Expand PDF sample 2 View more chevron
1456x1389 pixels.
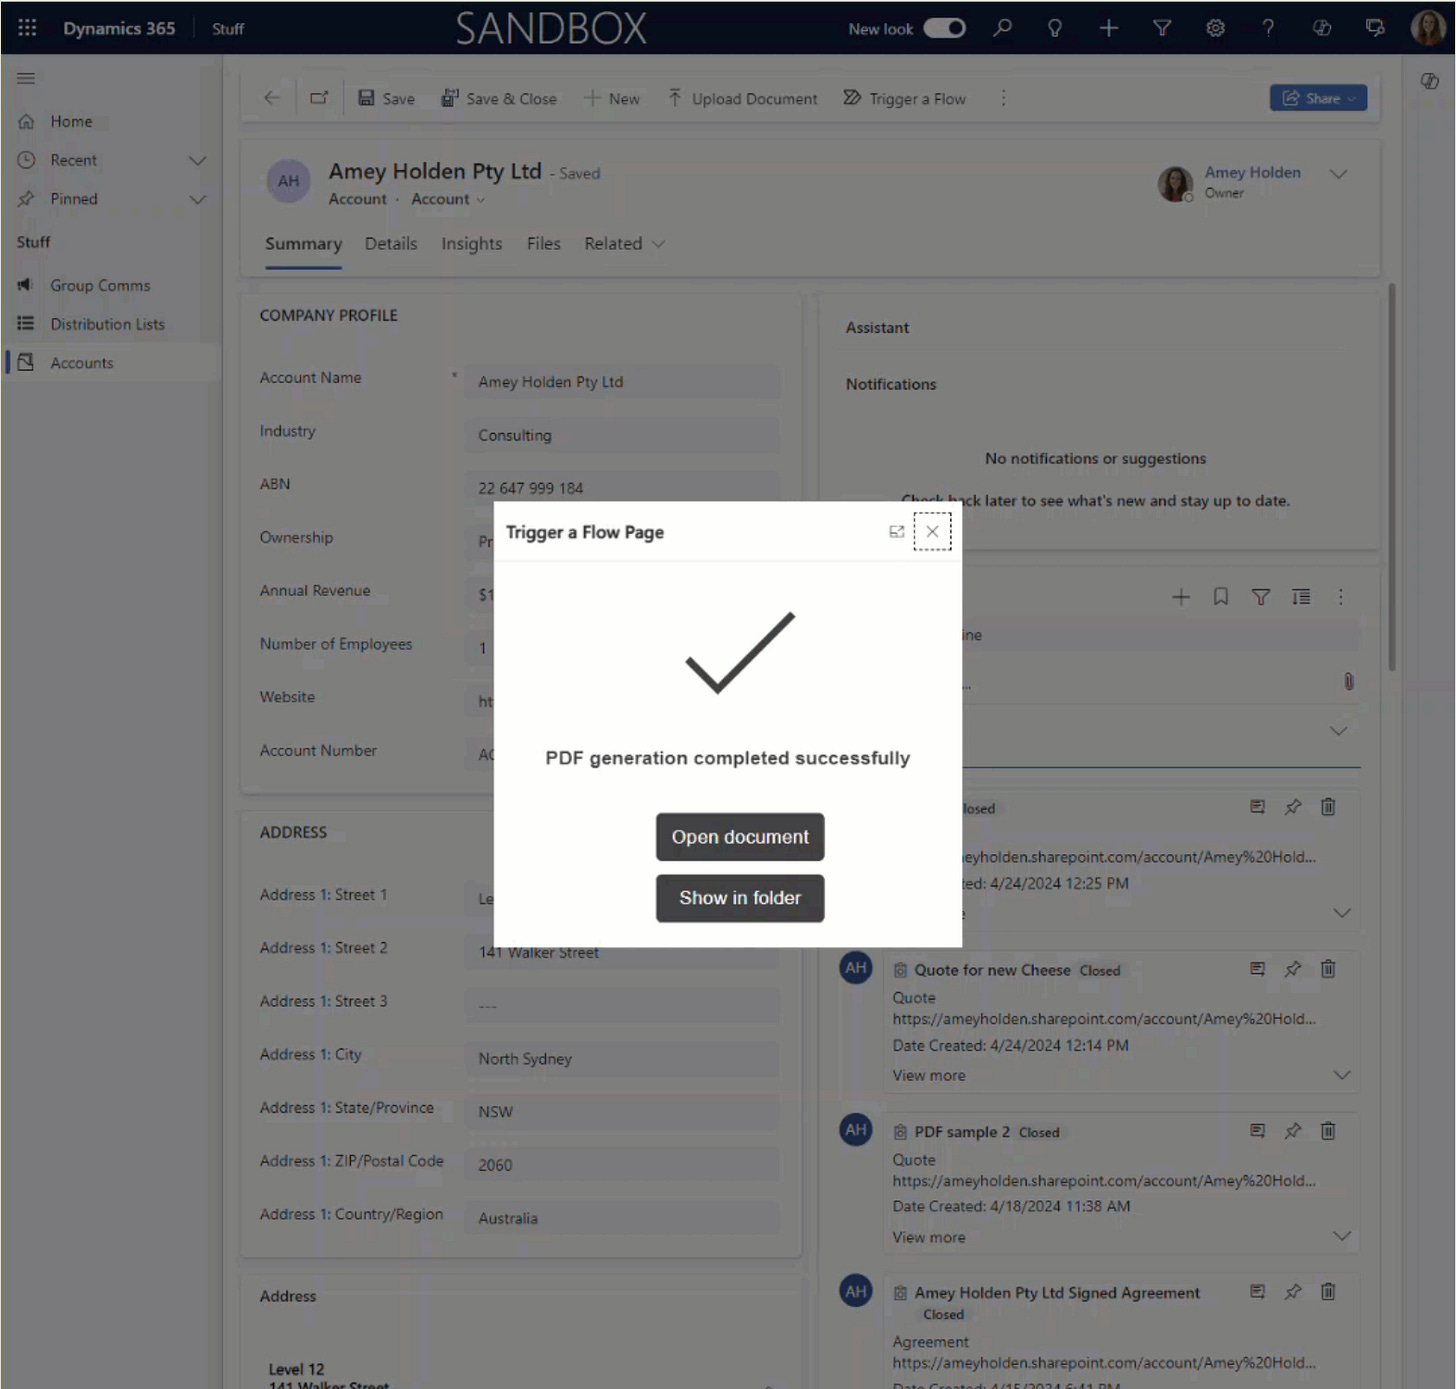[1342, 1237]
